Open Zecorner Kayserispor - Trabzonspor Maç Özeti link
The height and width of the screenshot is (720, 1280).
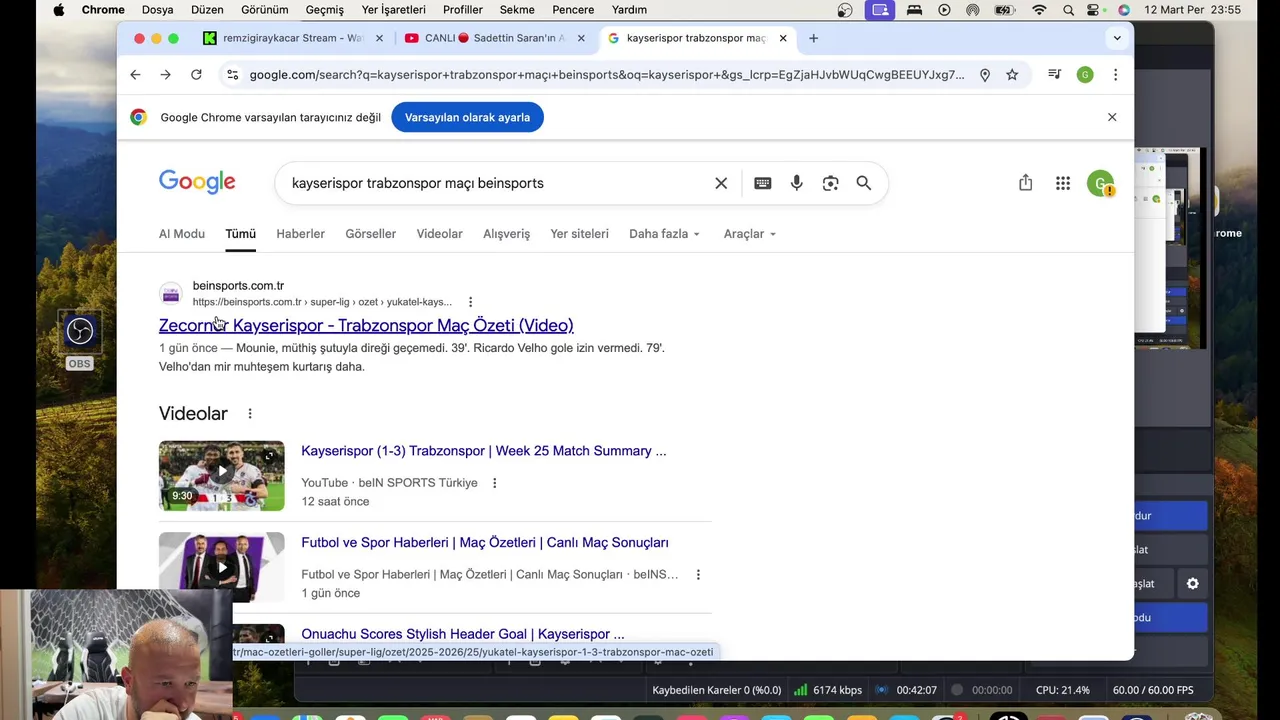(x=366, y=326)
